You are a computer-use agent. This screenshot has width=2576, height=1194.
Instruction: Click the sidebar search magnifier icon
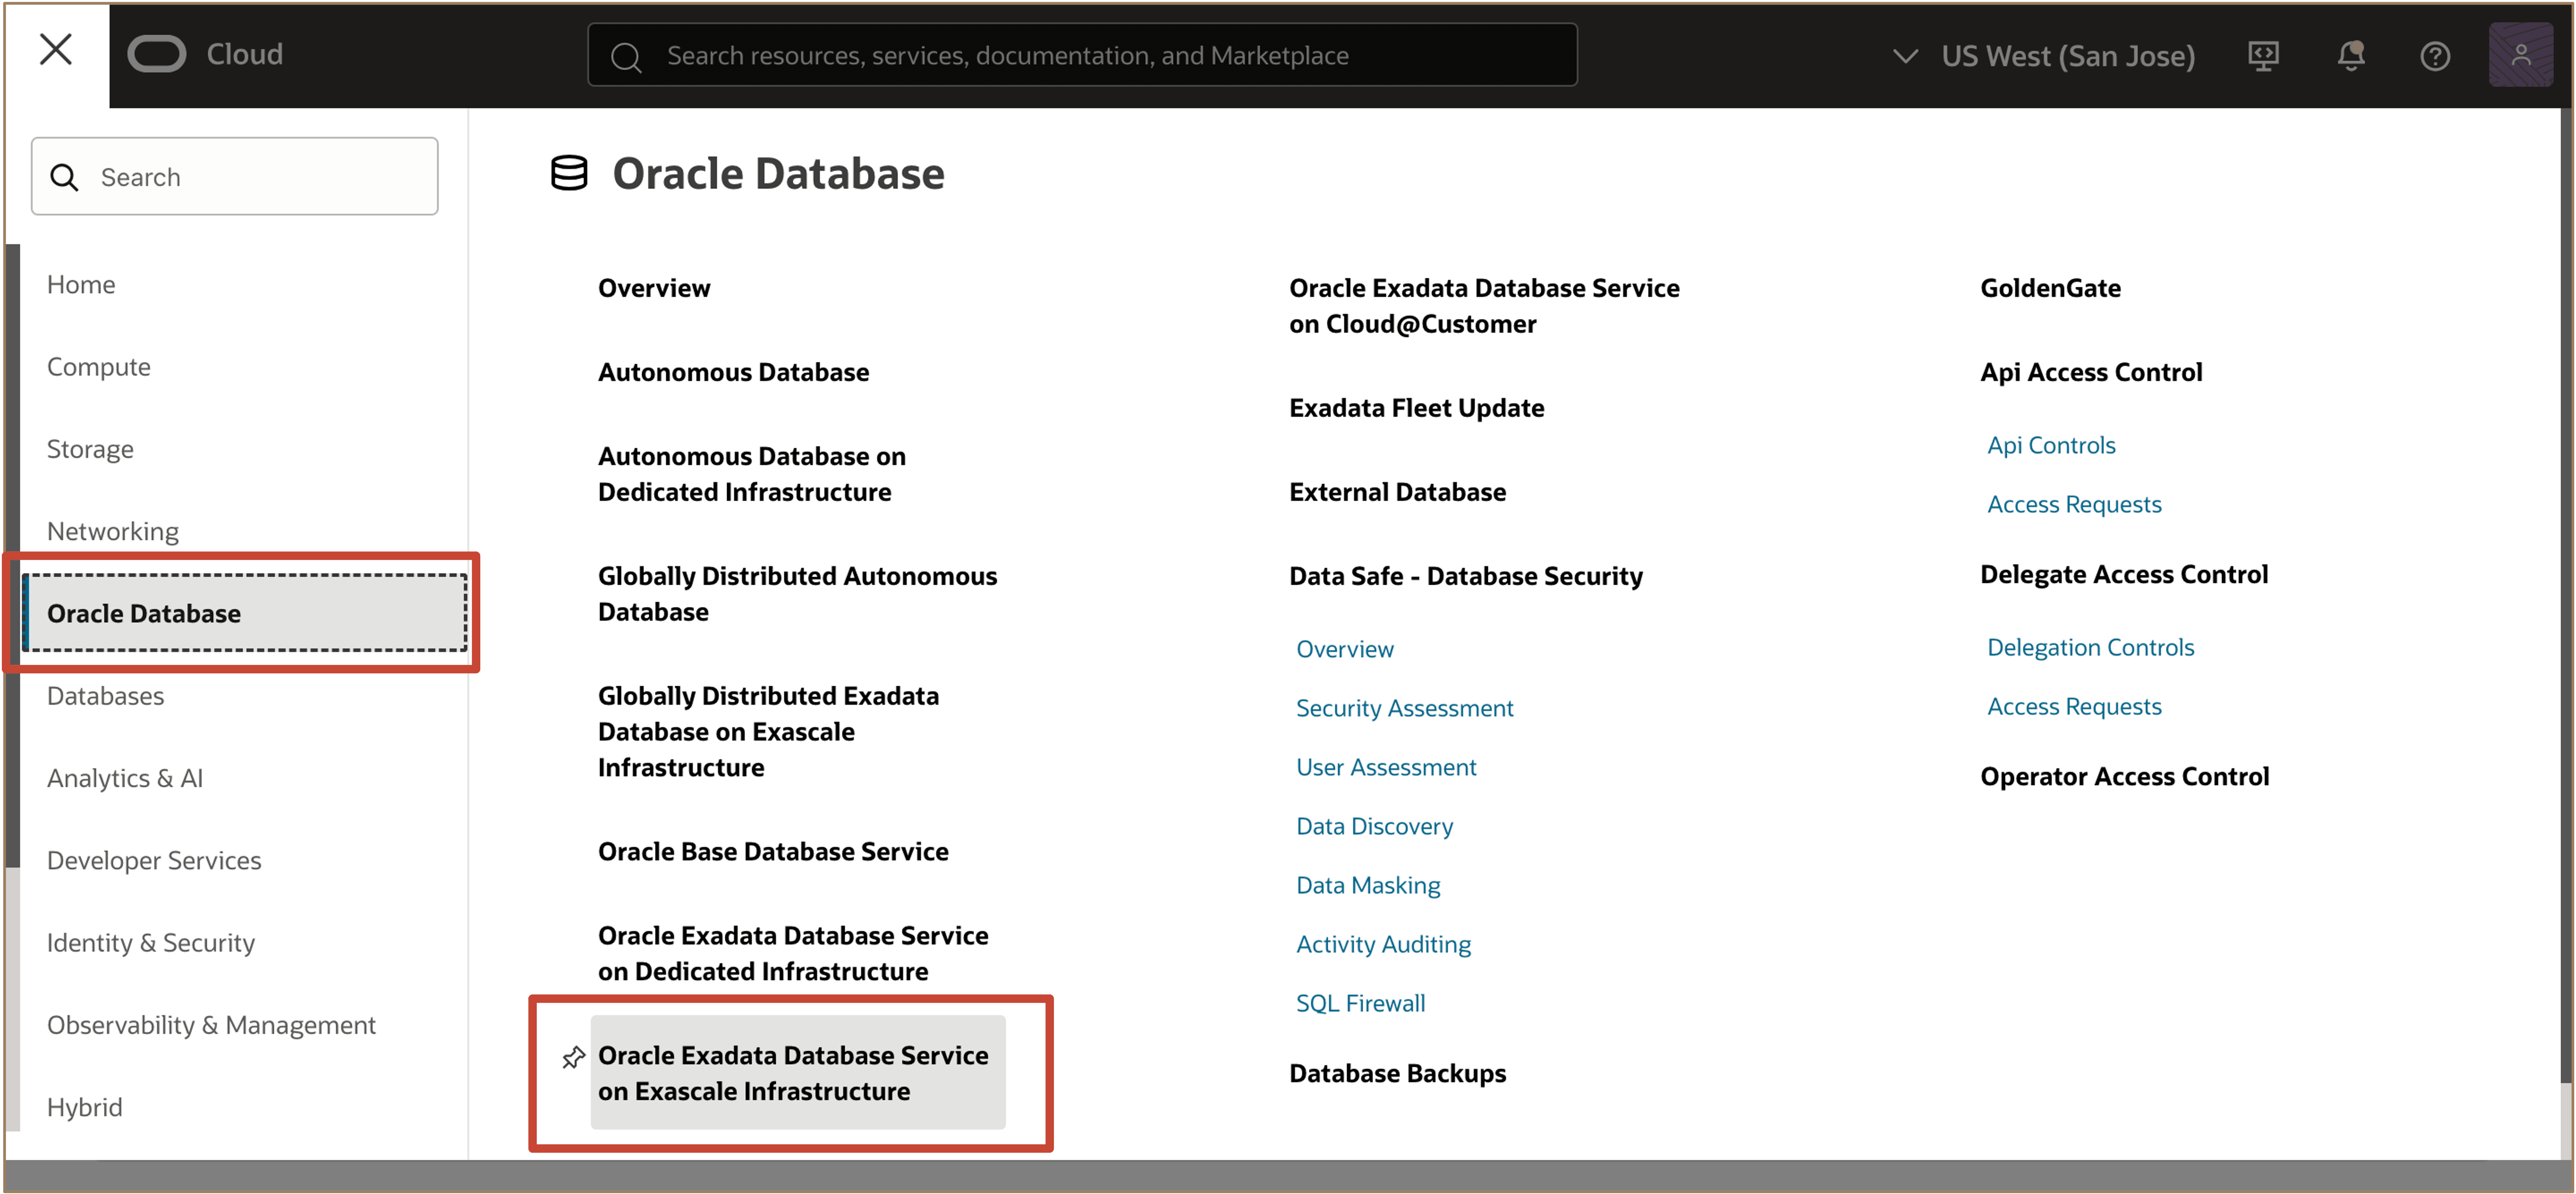(x=64, y=177)
